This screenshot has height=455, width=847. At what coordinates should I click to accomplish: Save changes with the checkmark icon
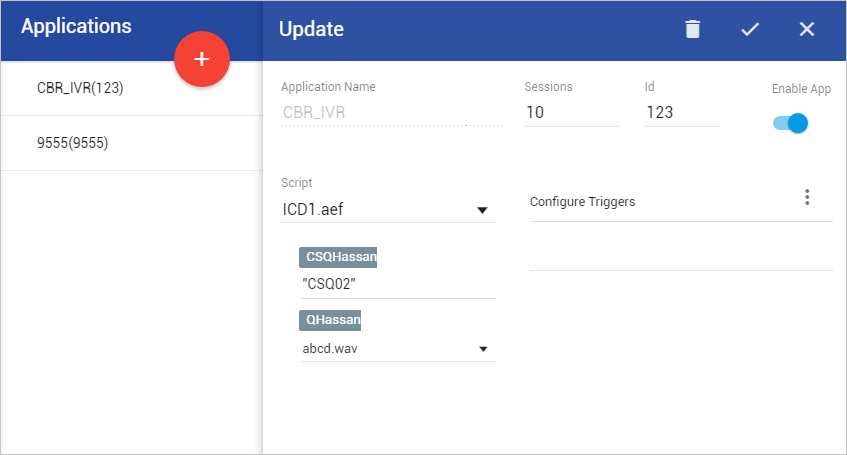point(750,29)
